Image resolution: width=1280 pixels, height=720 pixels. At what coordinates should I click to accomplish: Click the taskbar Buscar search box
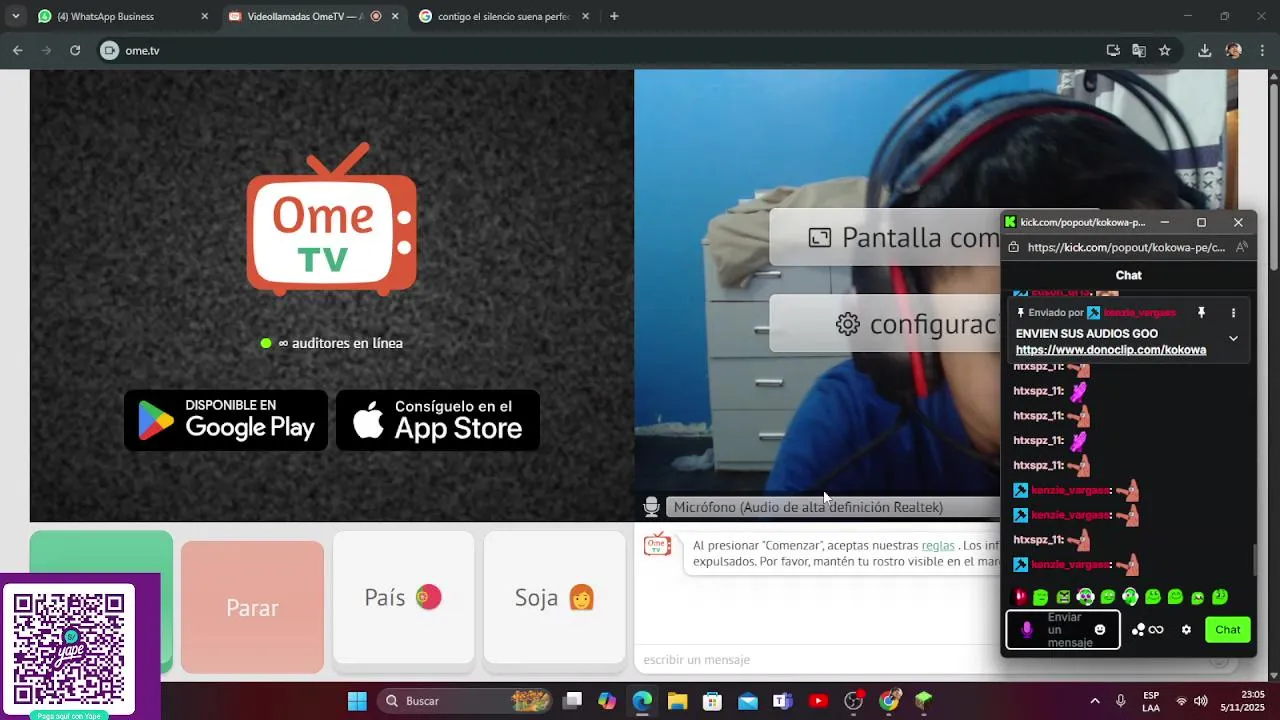[465, 701]
